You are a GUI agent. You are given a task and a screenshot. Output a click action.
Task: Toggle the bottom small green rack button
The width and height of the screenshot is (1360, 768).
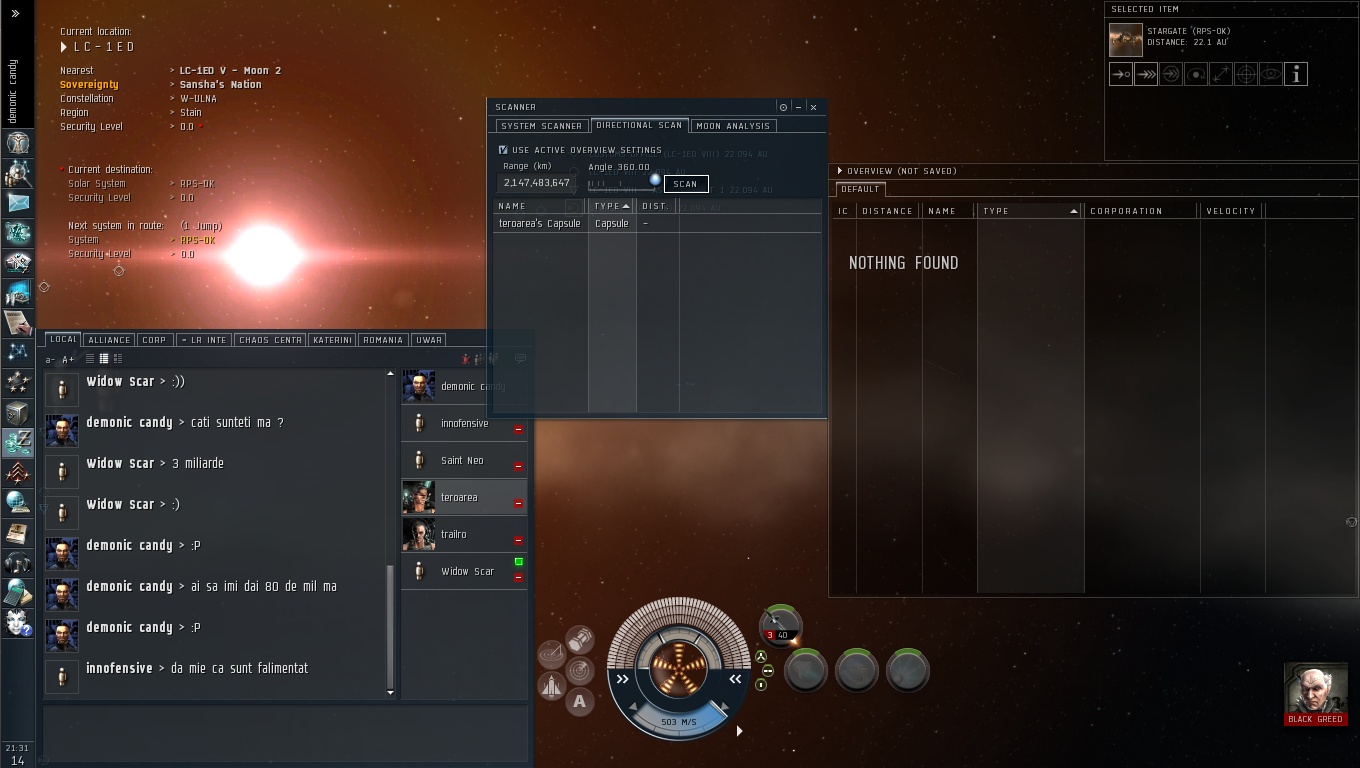(761, 685)
